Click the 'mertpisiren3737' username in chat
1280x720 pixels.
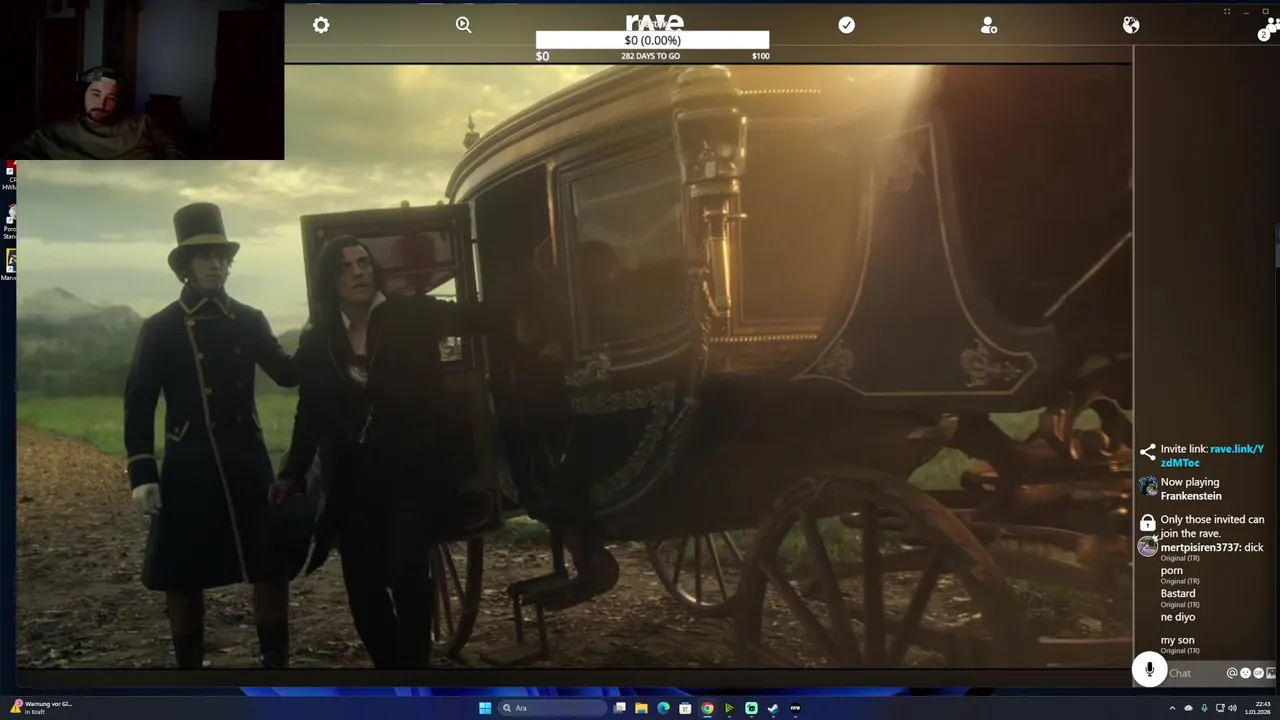[x=1200, y=547]
